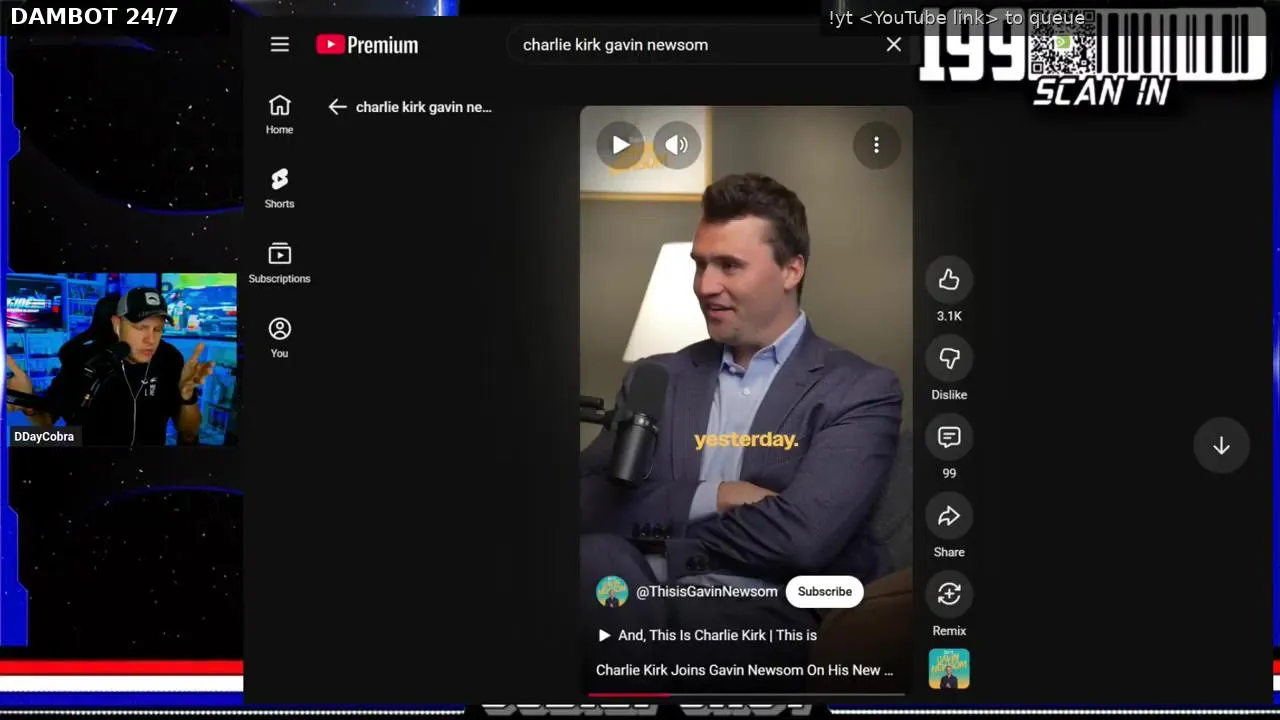Go back using the arrow beside search title
The image size is (1280, 720).
337,107
